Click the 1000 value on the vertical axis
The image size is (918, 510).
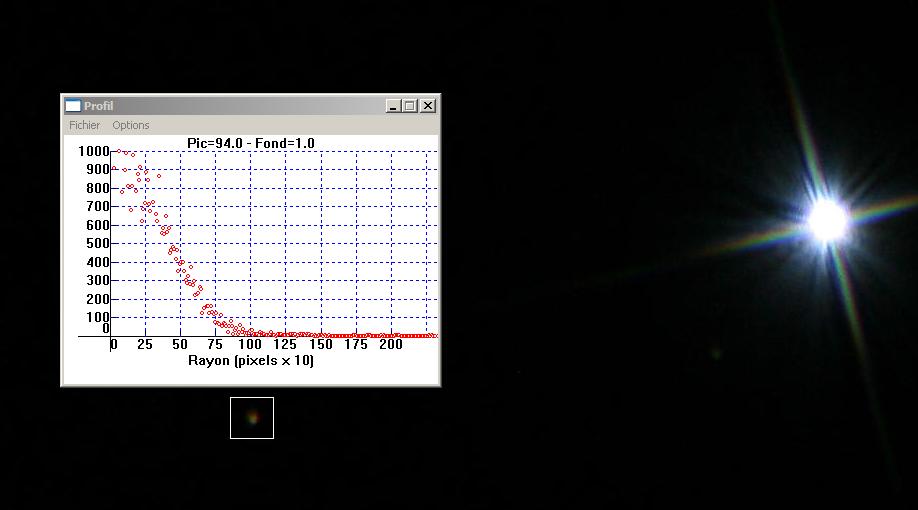pyautogui.click(x=94, y=151)
